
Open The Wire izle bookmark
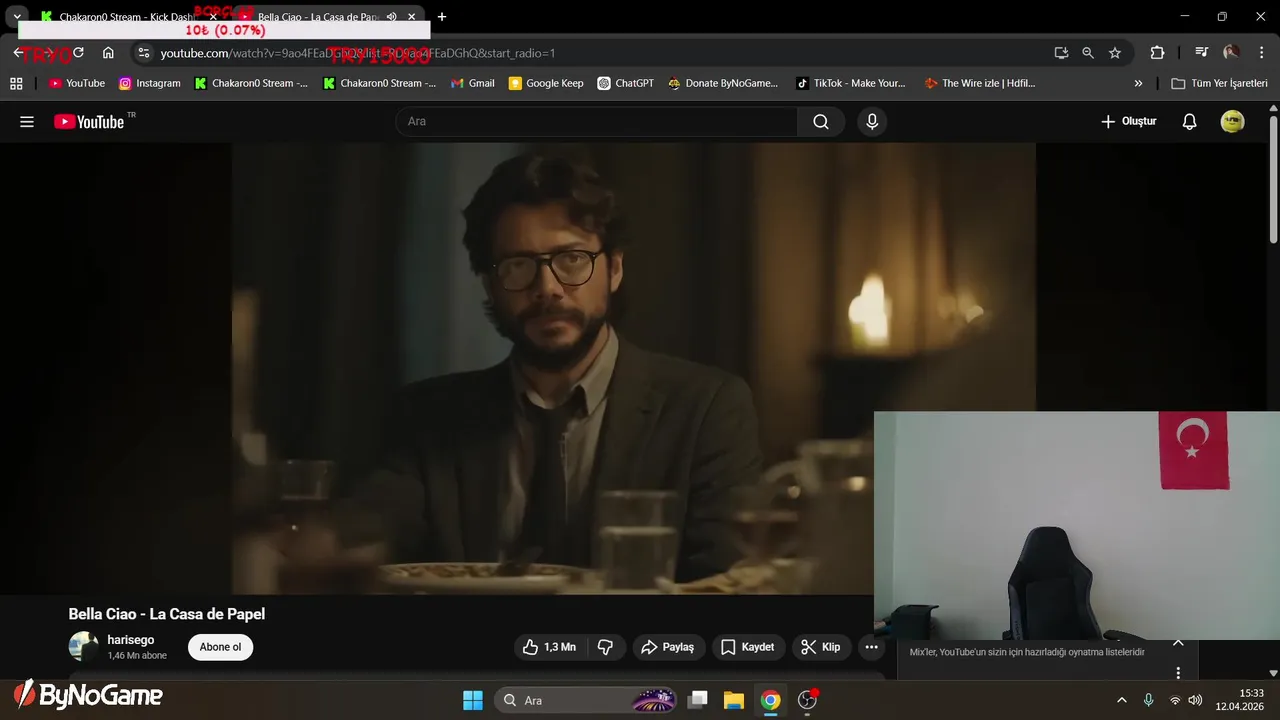[x=980, y=83]
